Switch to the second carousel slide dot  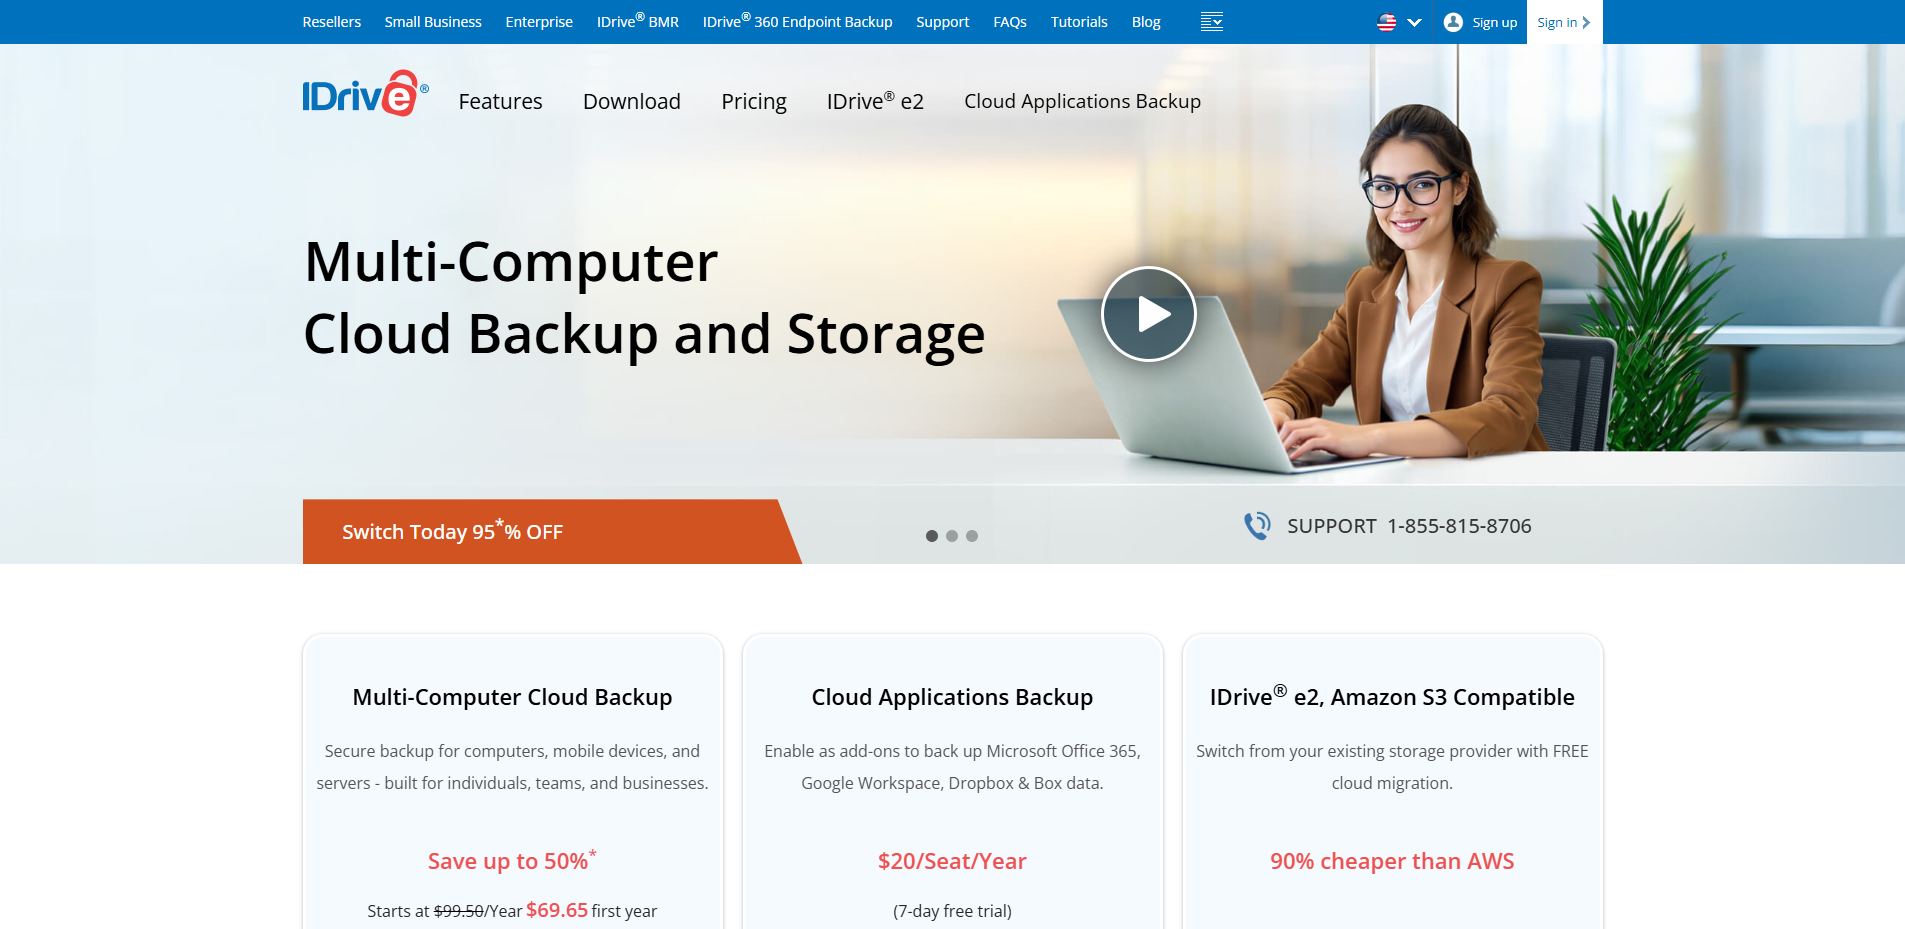click(951, 536)
